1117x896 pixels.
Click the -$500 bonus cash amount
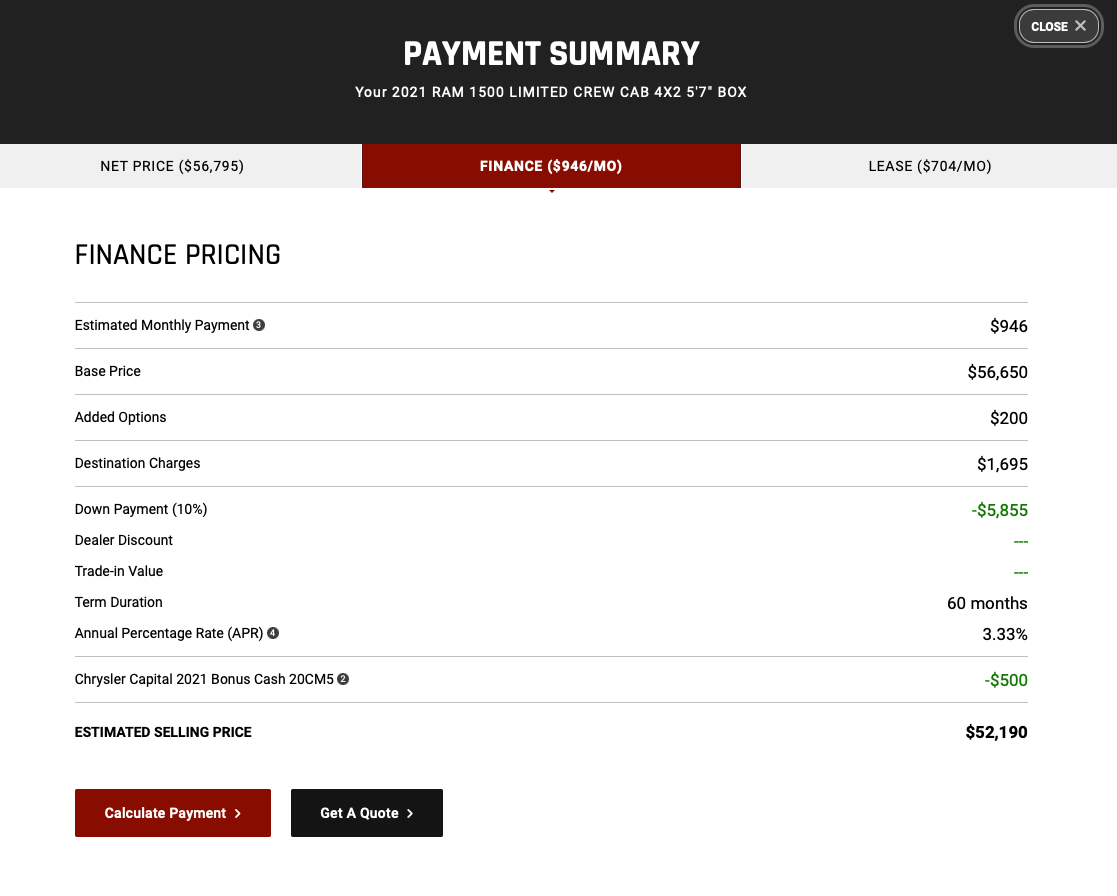[x=1006, y=680]
